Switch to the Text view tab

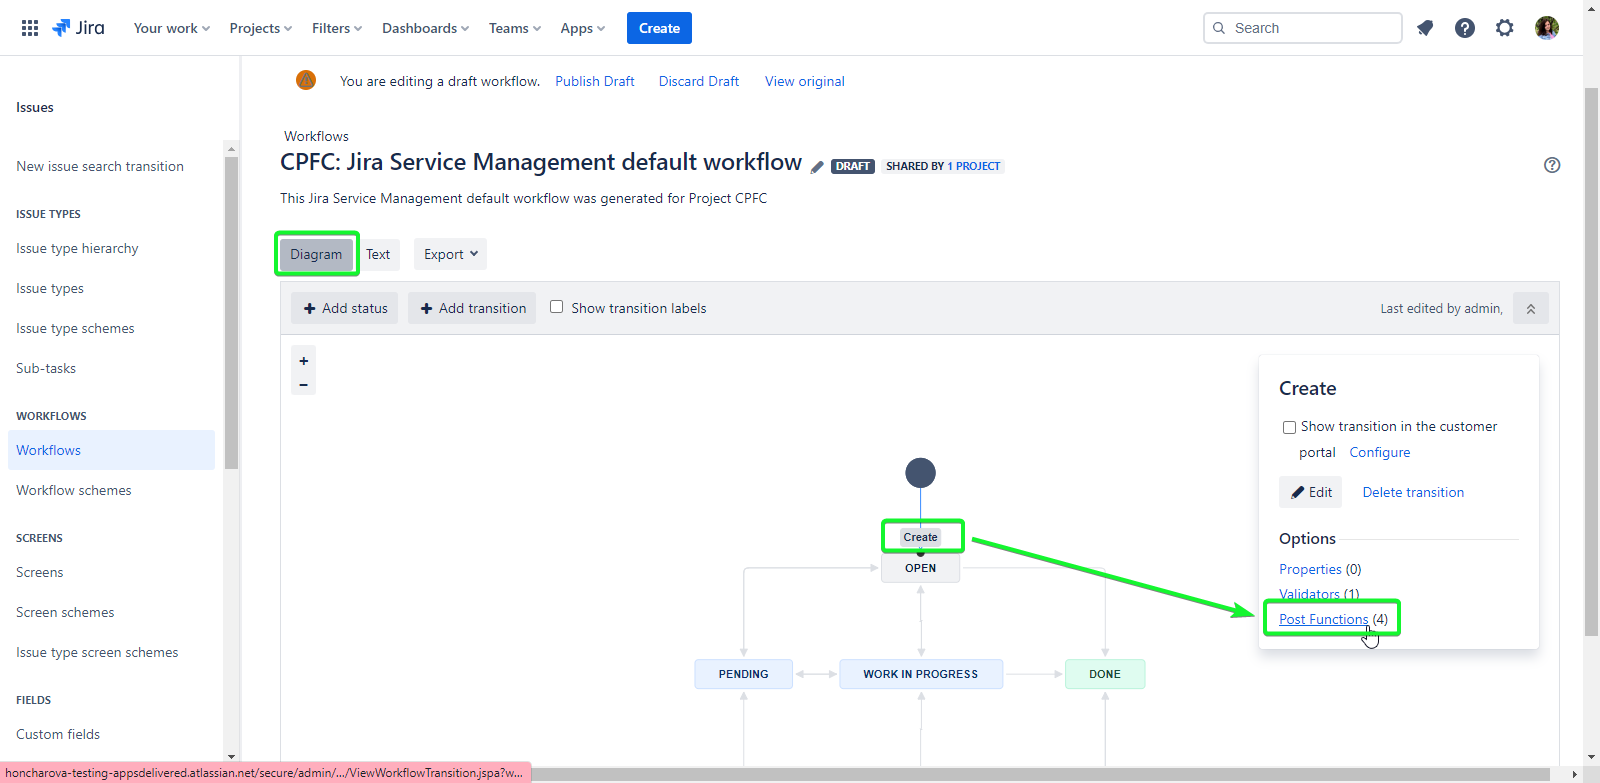pos(378,254)
